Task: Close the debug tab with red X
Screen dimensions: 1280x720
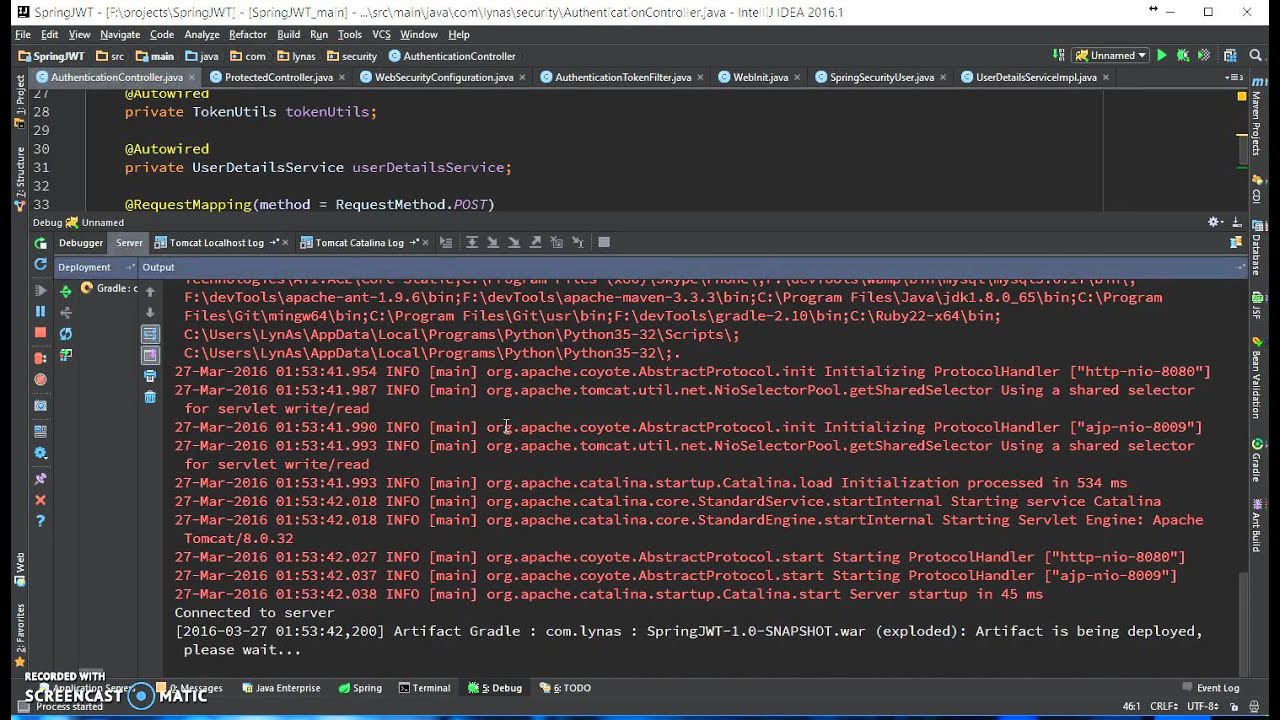Action: pos(40,500)
